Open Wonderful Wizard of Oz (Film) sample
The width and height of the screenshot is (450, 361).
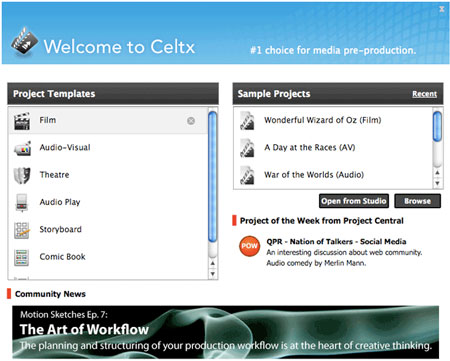click(x=333, y=120)
